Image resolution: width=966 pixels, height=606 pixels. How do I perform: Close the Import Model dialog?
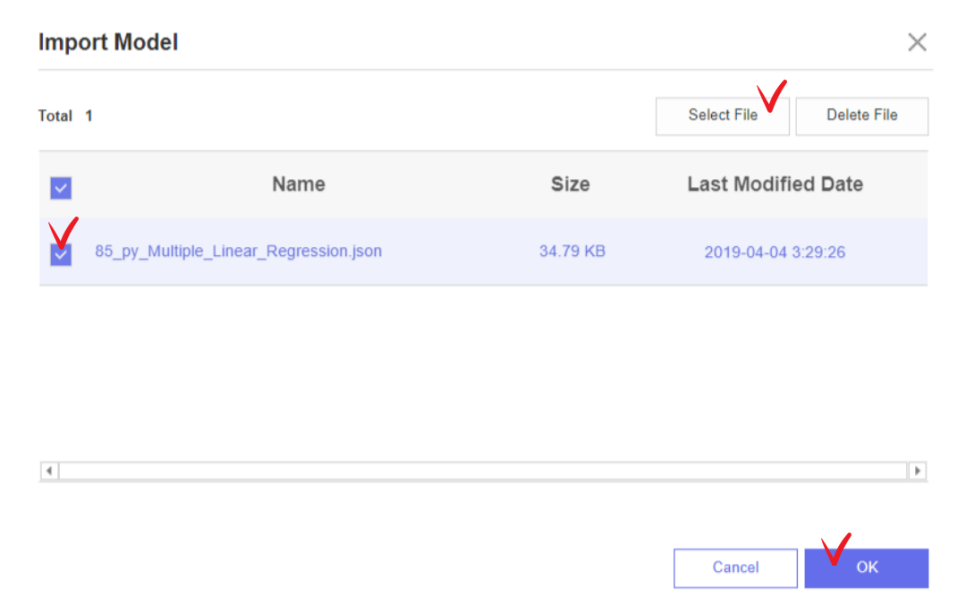pyautogui.click(x=917, y=42)
